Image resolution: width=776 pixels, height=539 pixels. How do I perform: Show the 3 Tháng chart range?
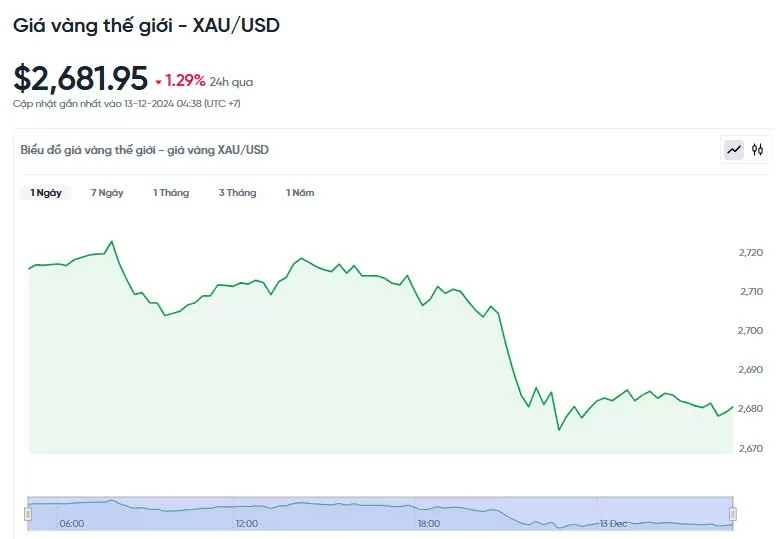(237, 193)
